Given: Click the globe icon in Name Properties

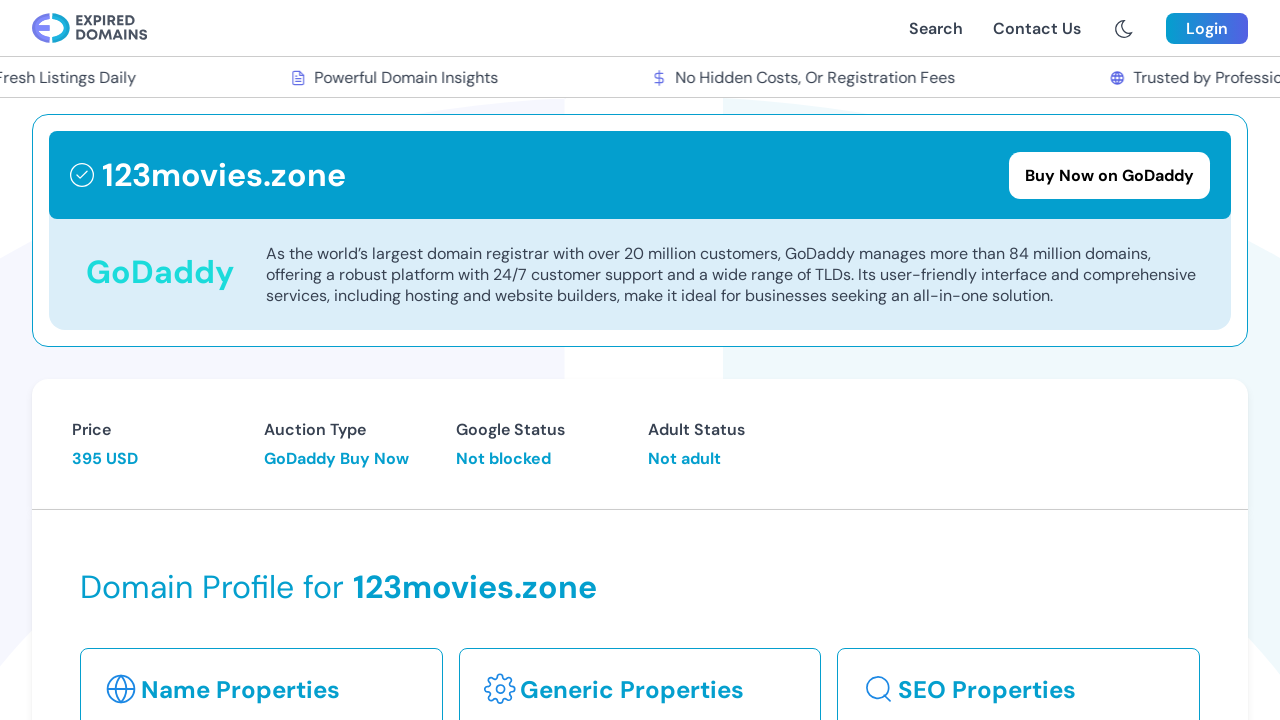Looking at the screenshot, I should 121,689.
